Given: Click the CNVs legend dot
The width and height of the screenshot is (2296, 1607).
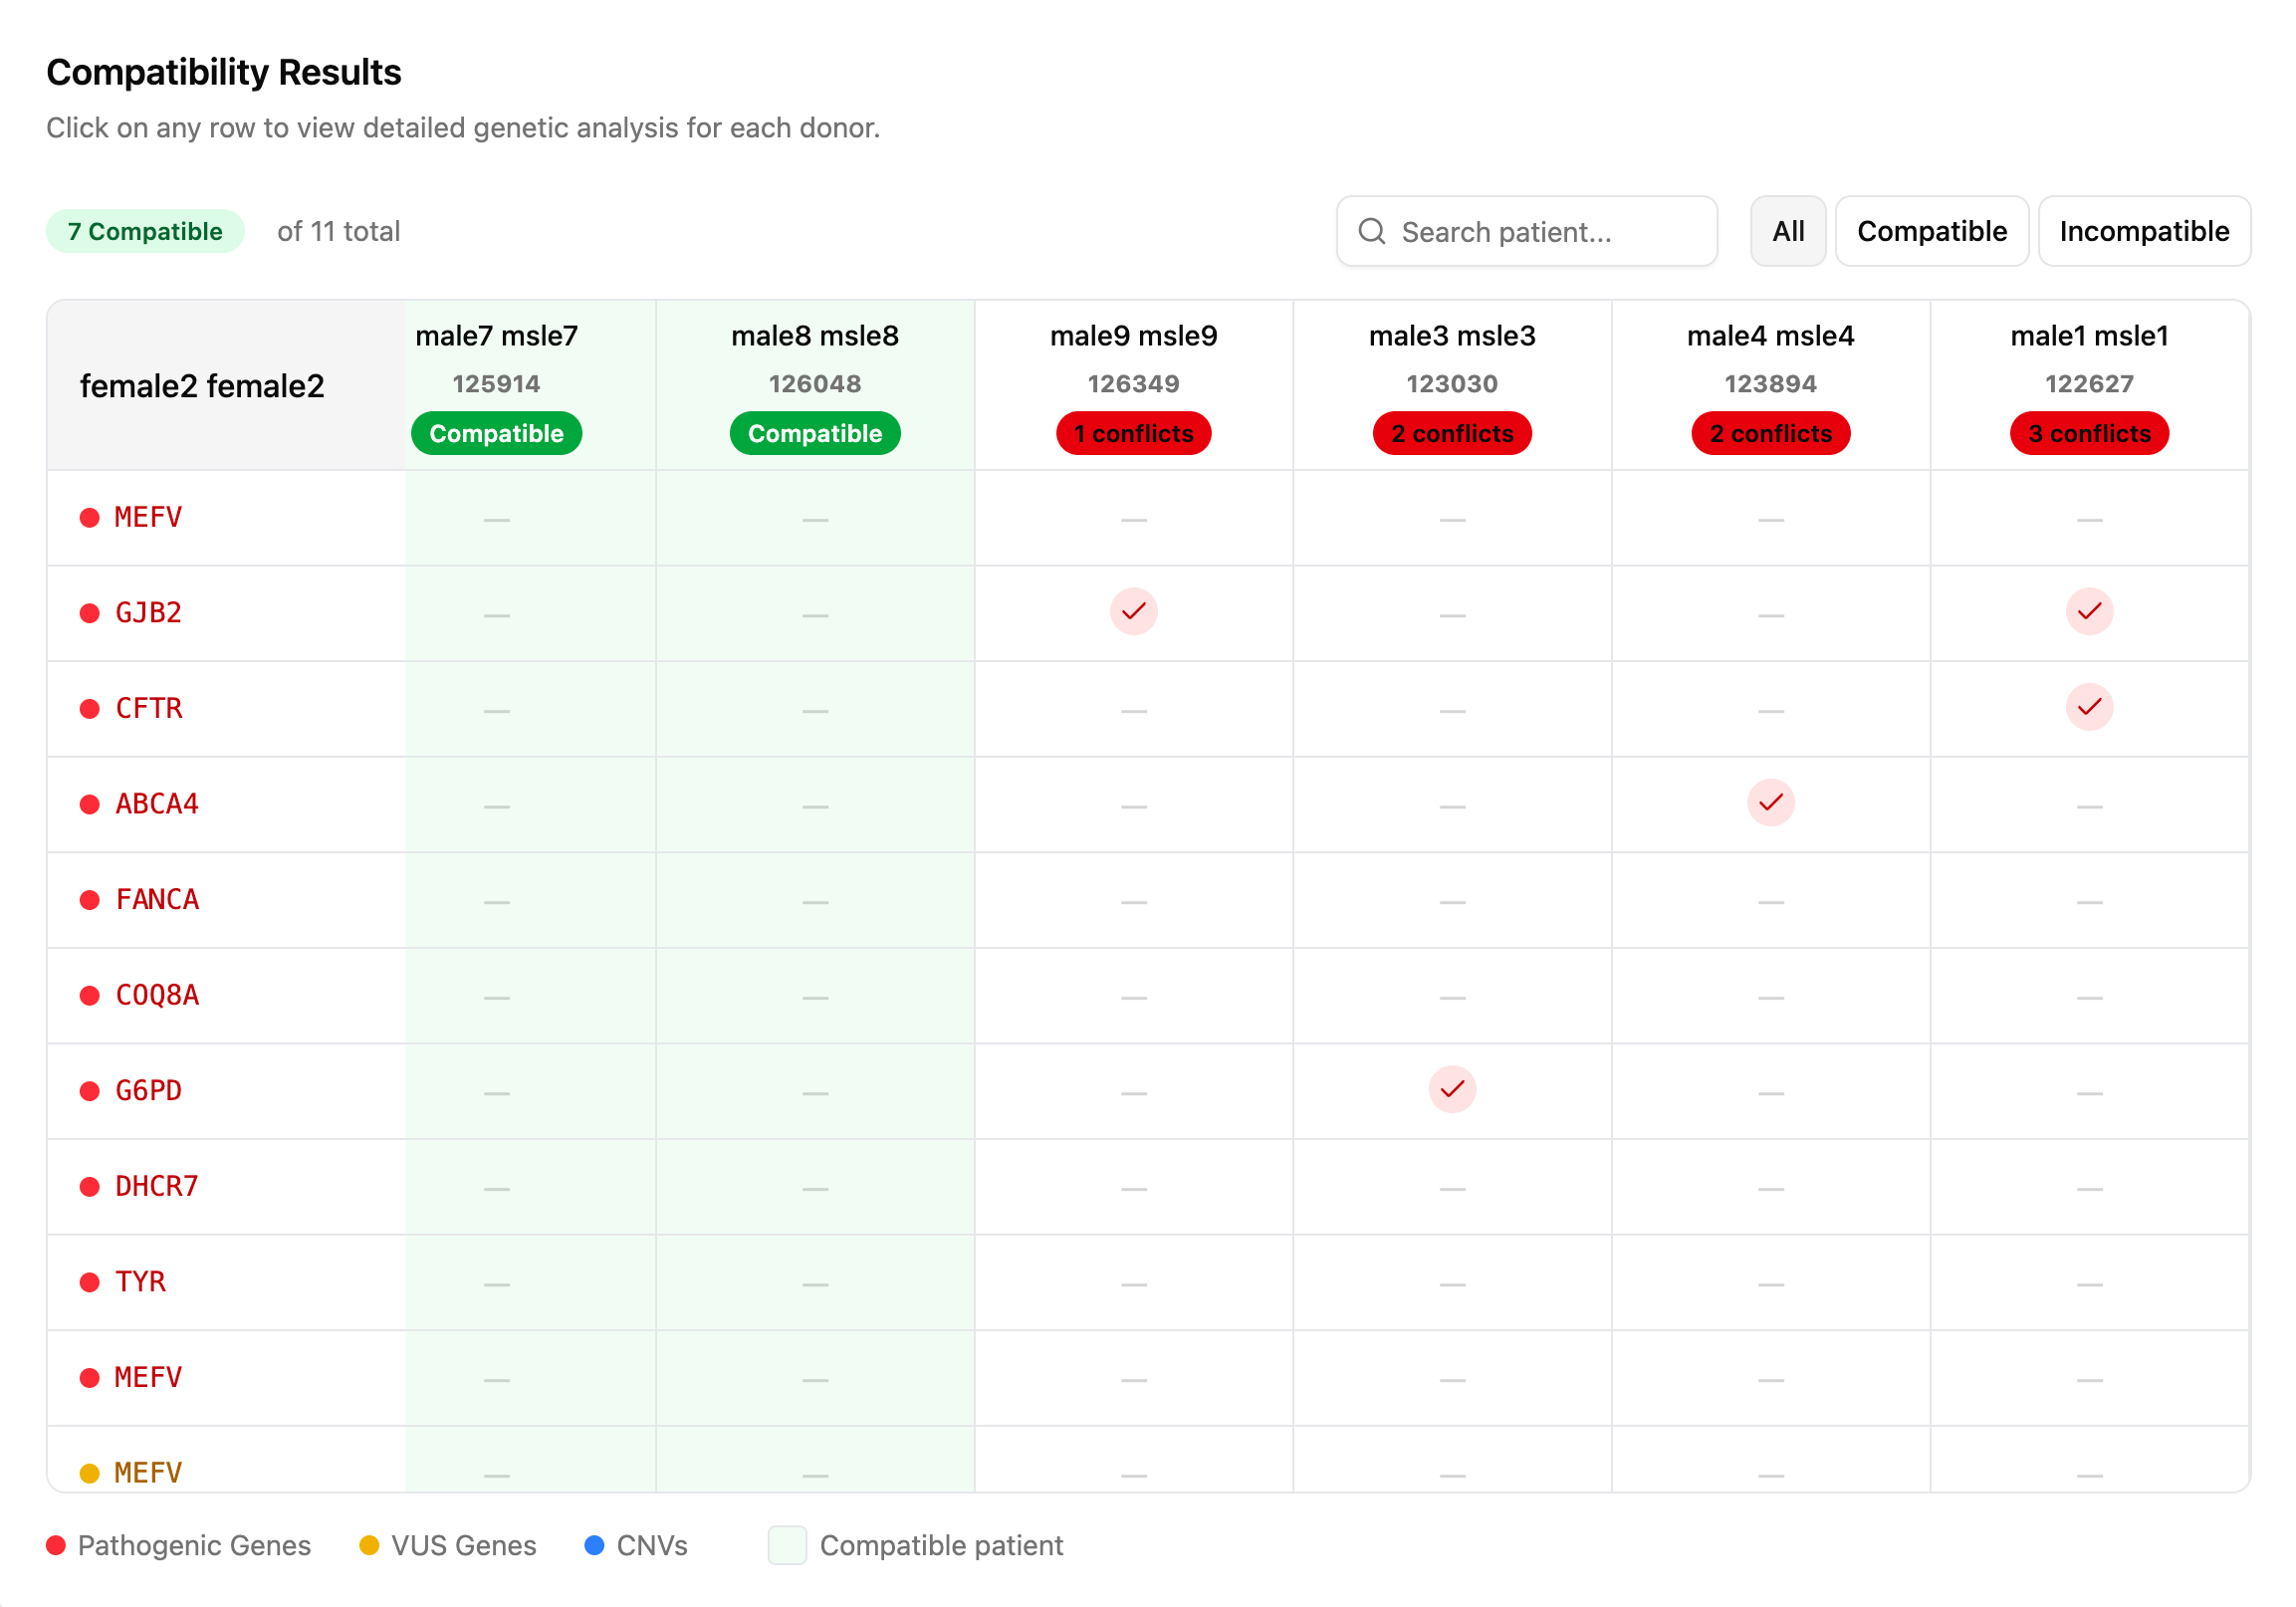Looking at the screenshot, I should click(x=596, y=1545).
